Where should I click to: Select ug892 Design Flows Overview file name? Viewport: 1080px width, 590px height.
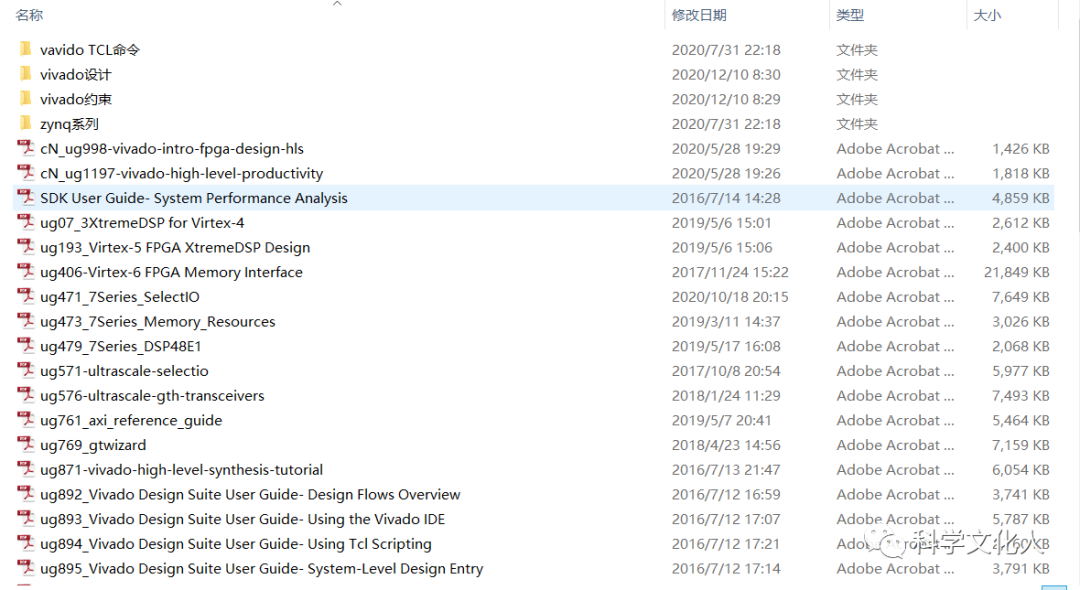point(250,494)
